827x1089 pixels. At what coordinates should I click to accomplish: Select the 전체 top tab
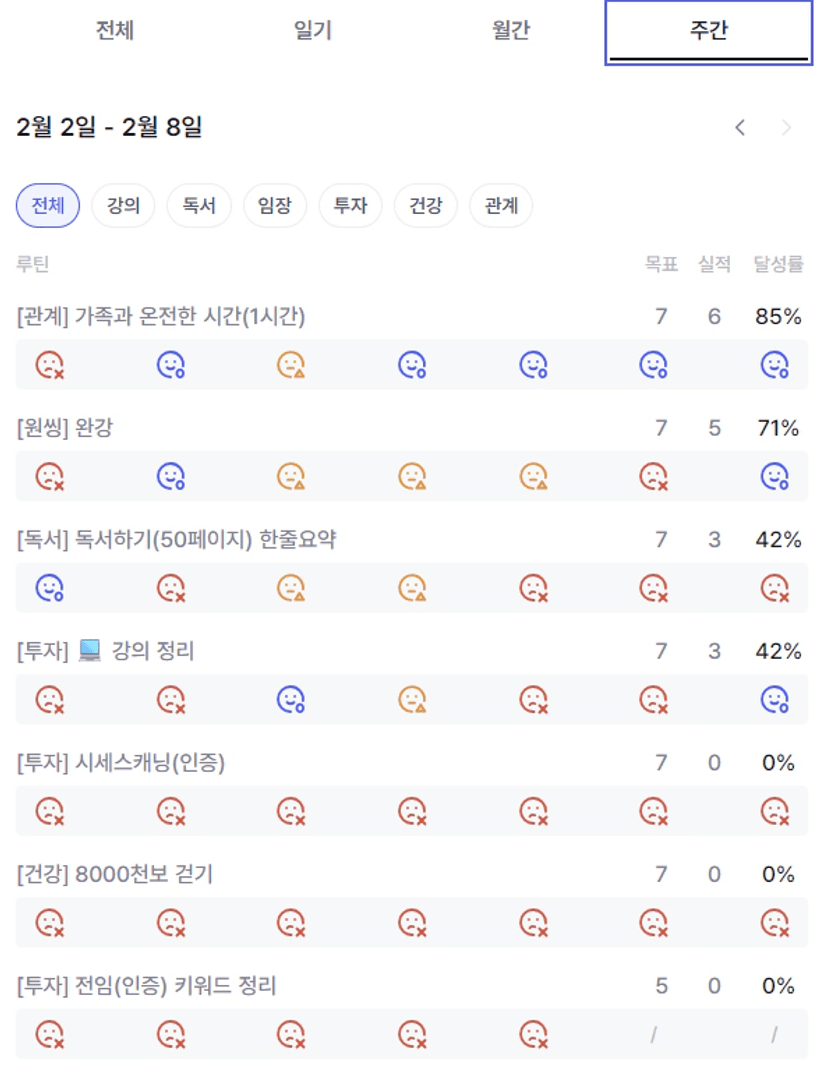coord(115,31)
